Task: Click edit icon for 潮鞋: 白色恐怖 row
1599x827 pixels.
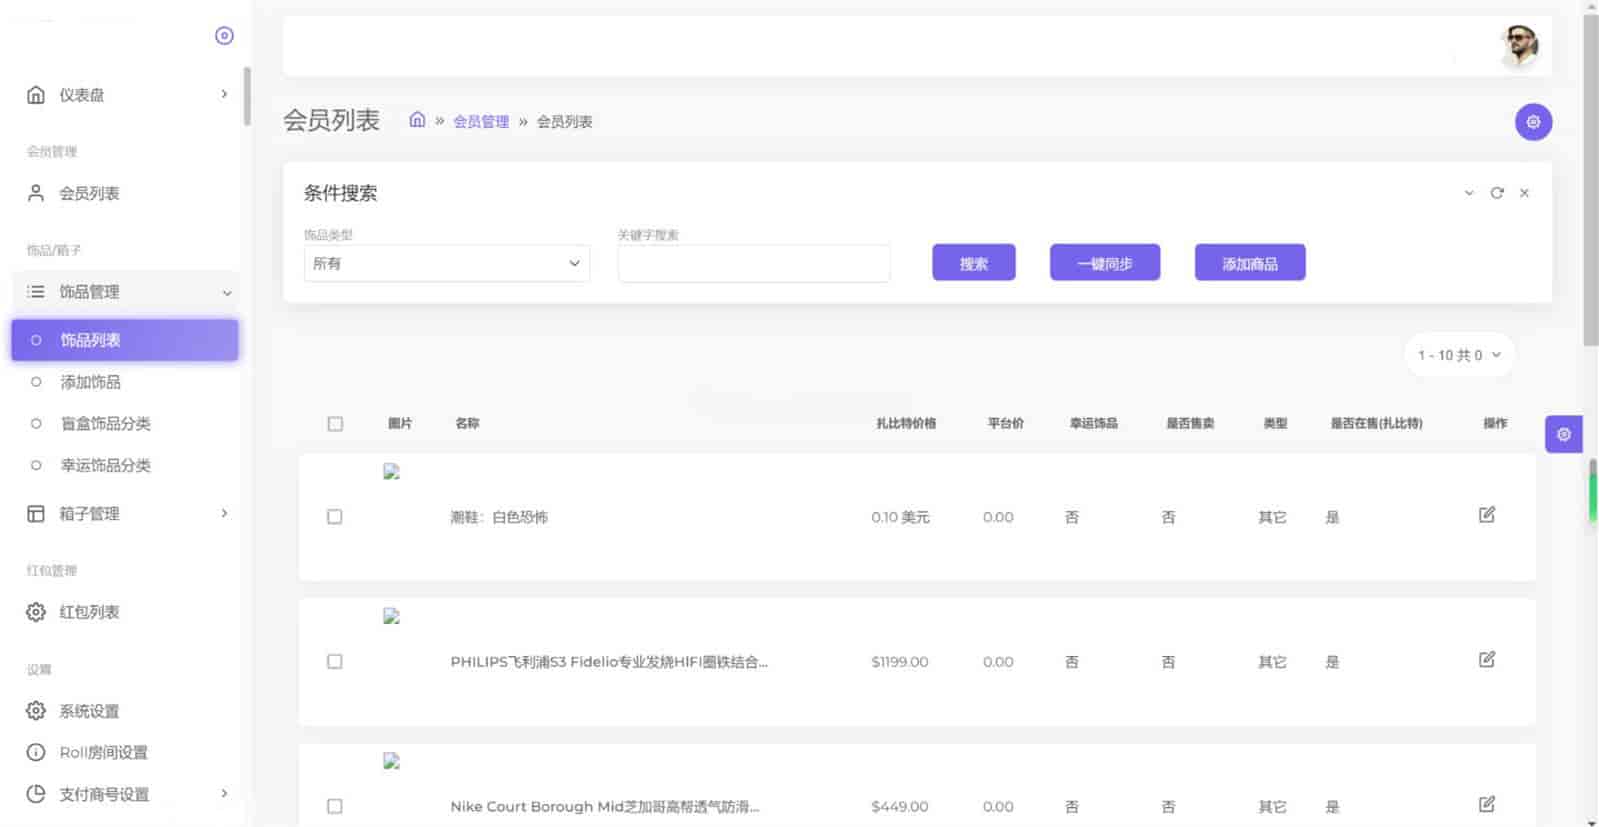Action: tap(1486, 515)
